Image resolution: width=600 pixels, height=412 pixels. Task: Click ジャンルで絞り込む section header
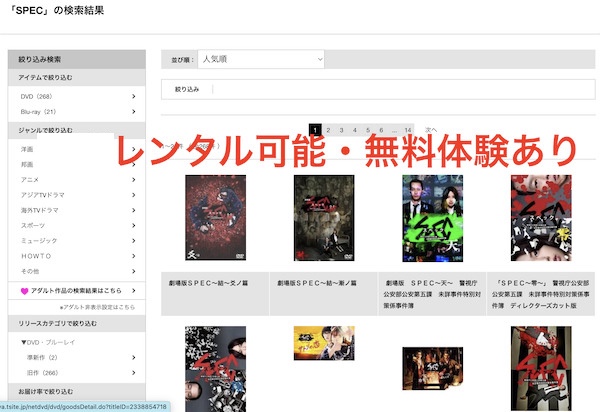click(x=77, y=130)
